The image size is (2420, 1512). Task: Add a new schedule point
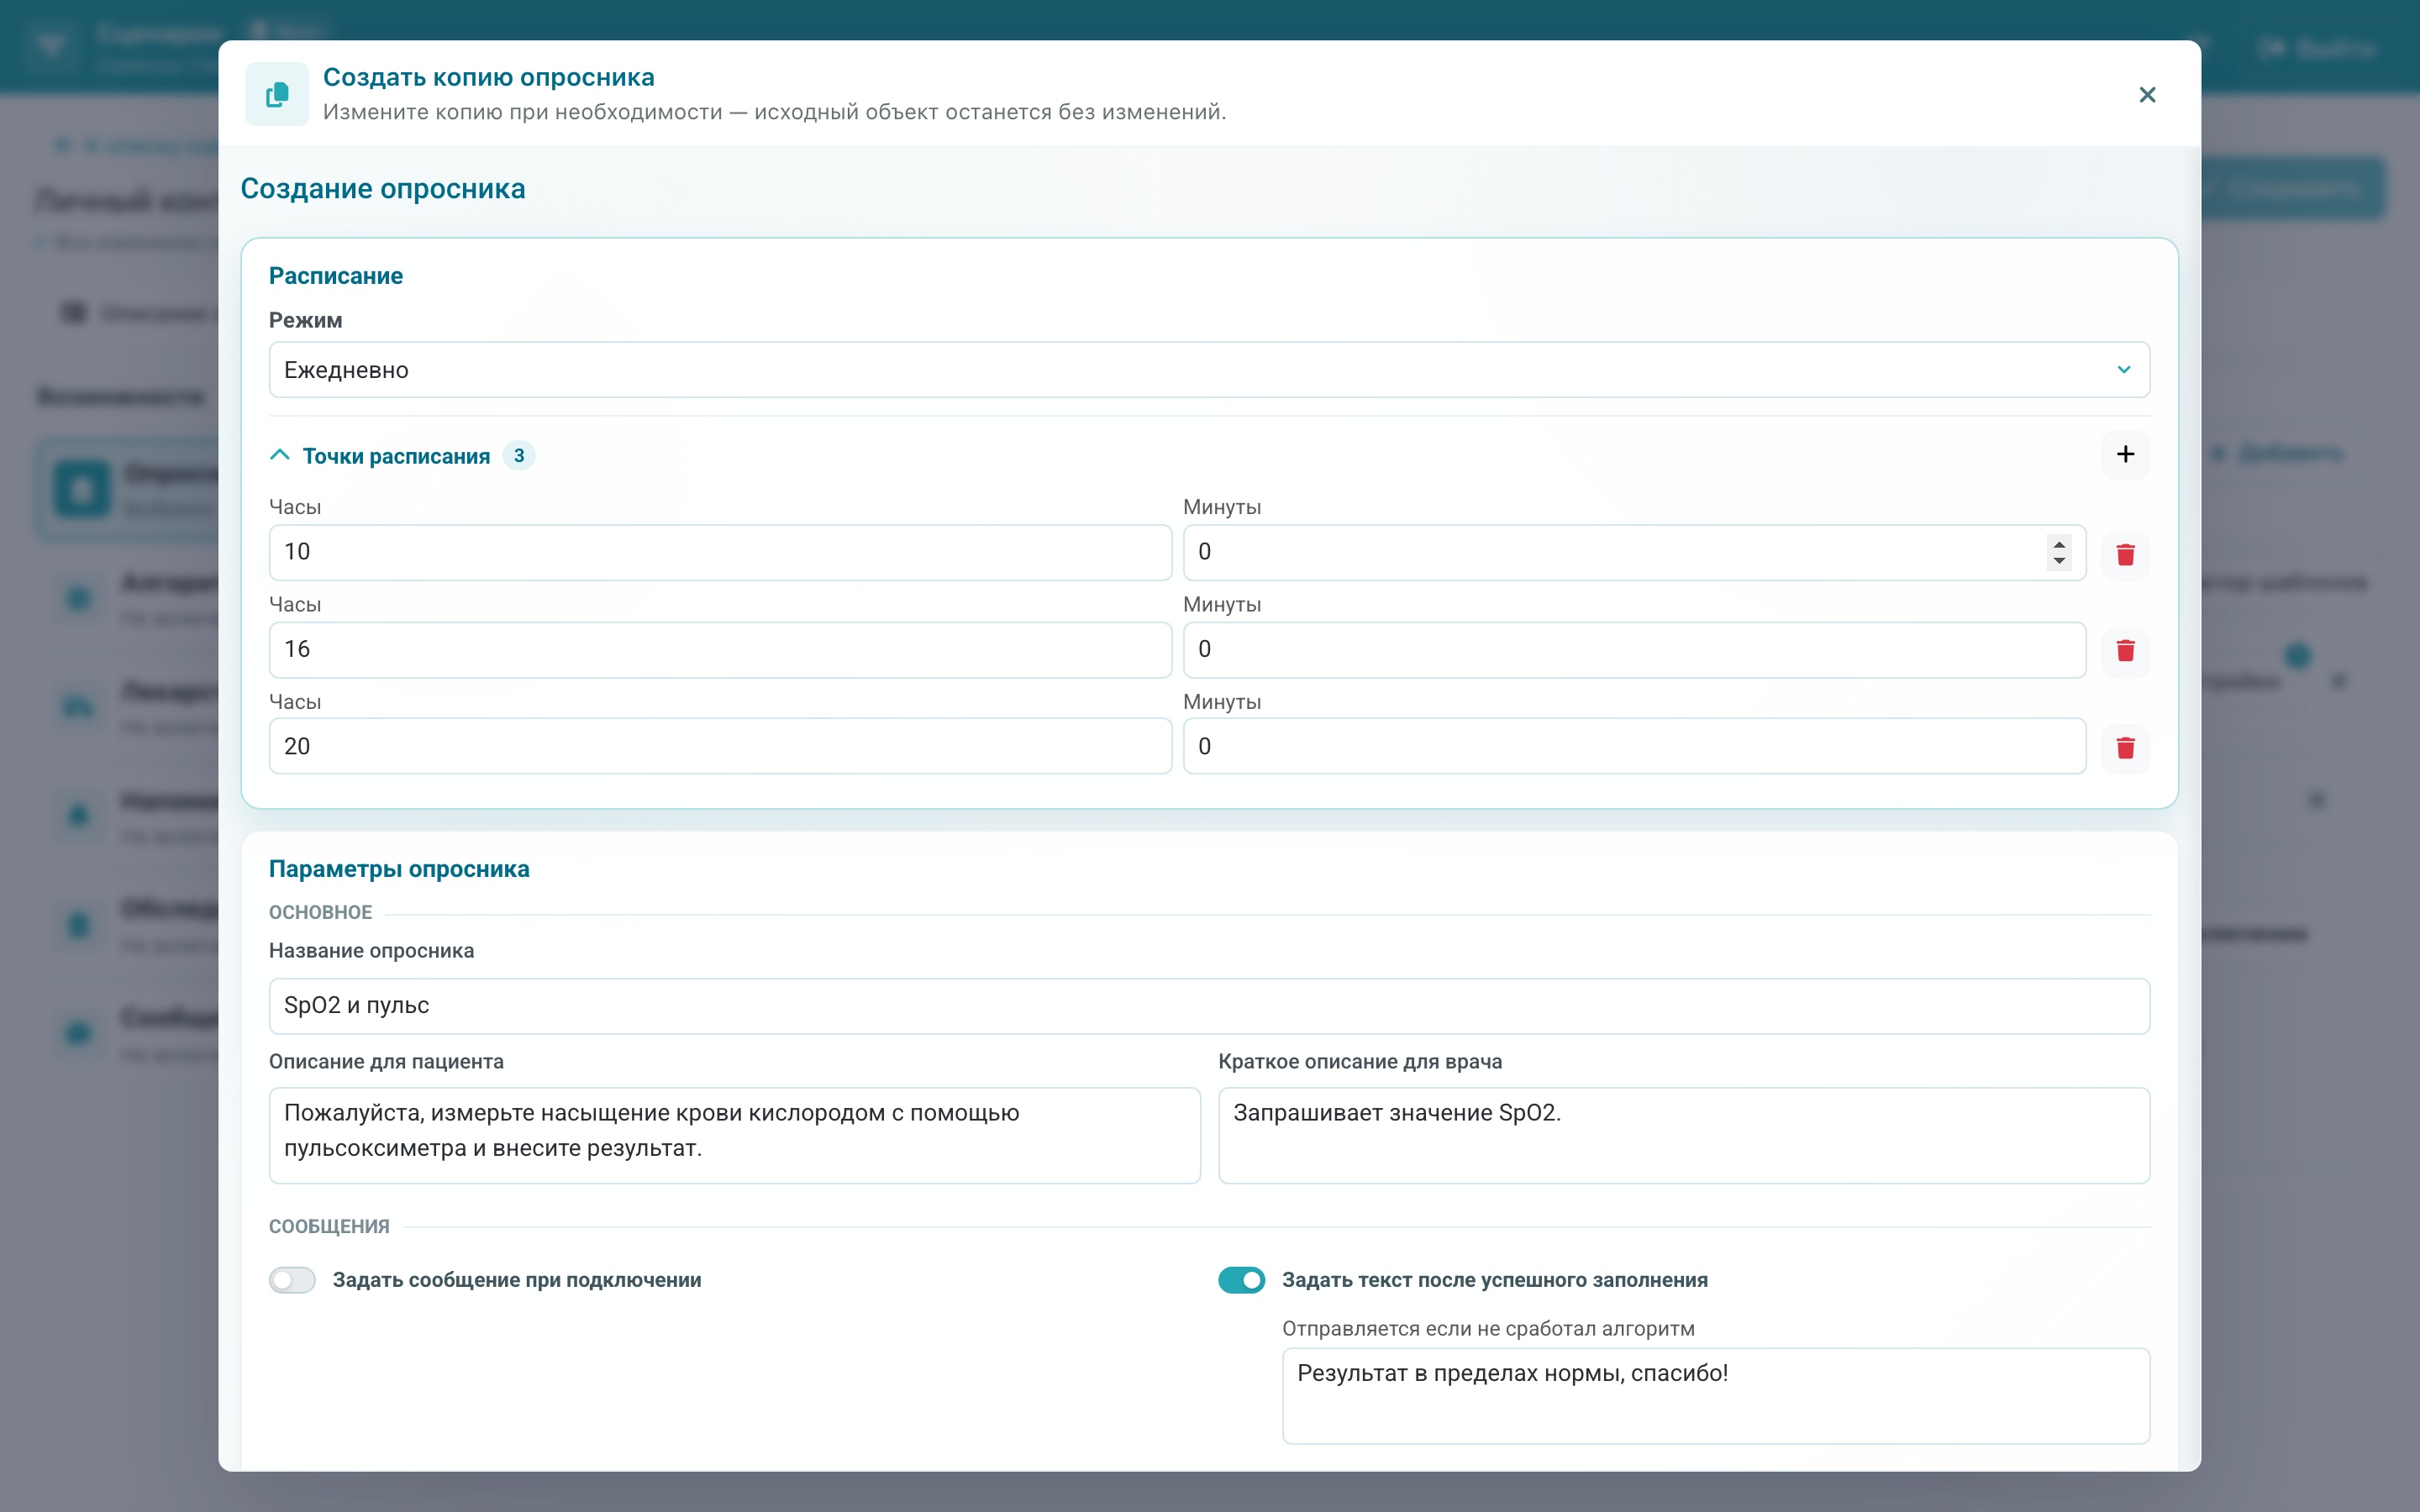pos(2125,455)
